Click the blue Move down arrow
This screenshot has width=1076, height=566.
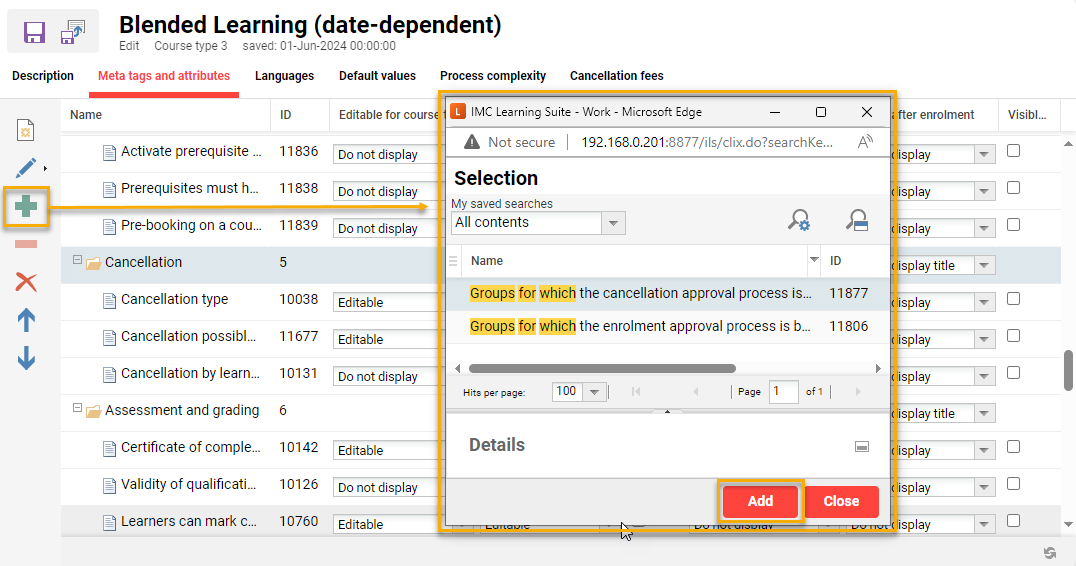(26, 358)
